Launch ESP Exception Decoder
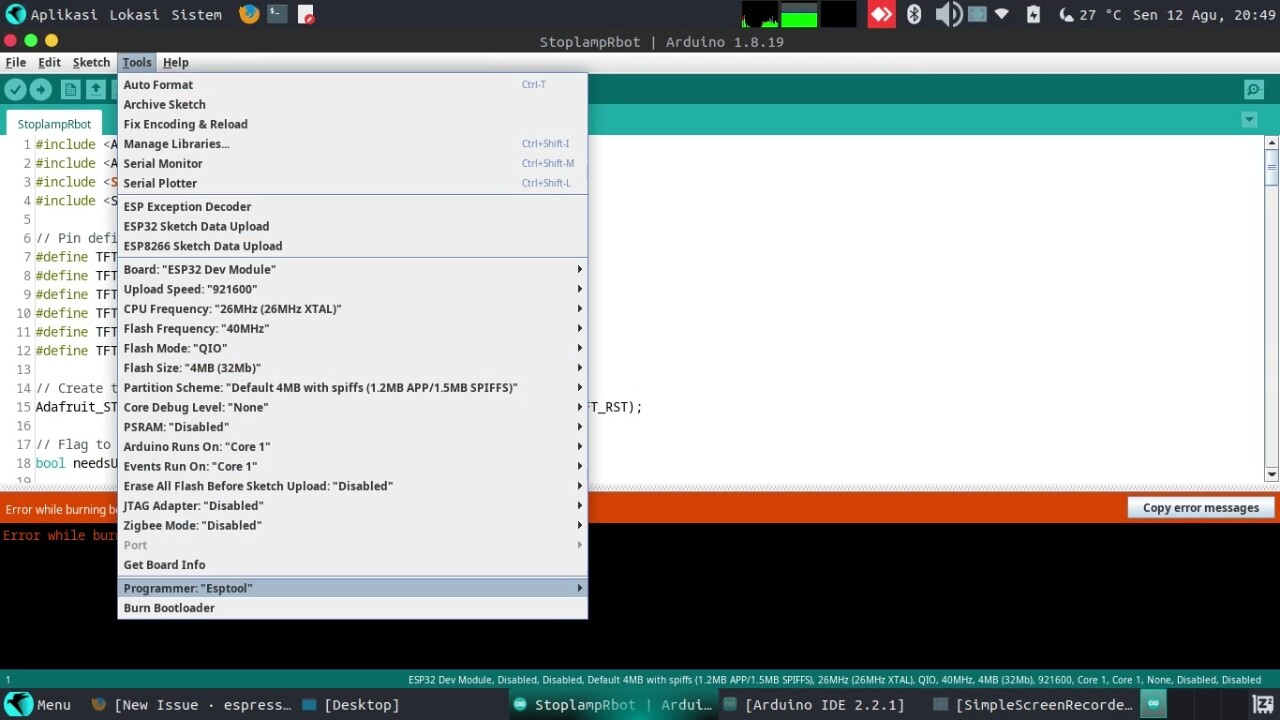1280x720 pixels. (x=352, y=207)
